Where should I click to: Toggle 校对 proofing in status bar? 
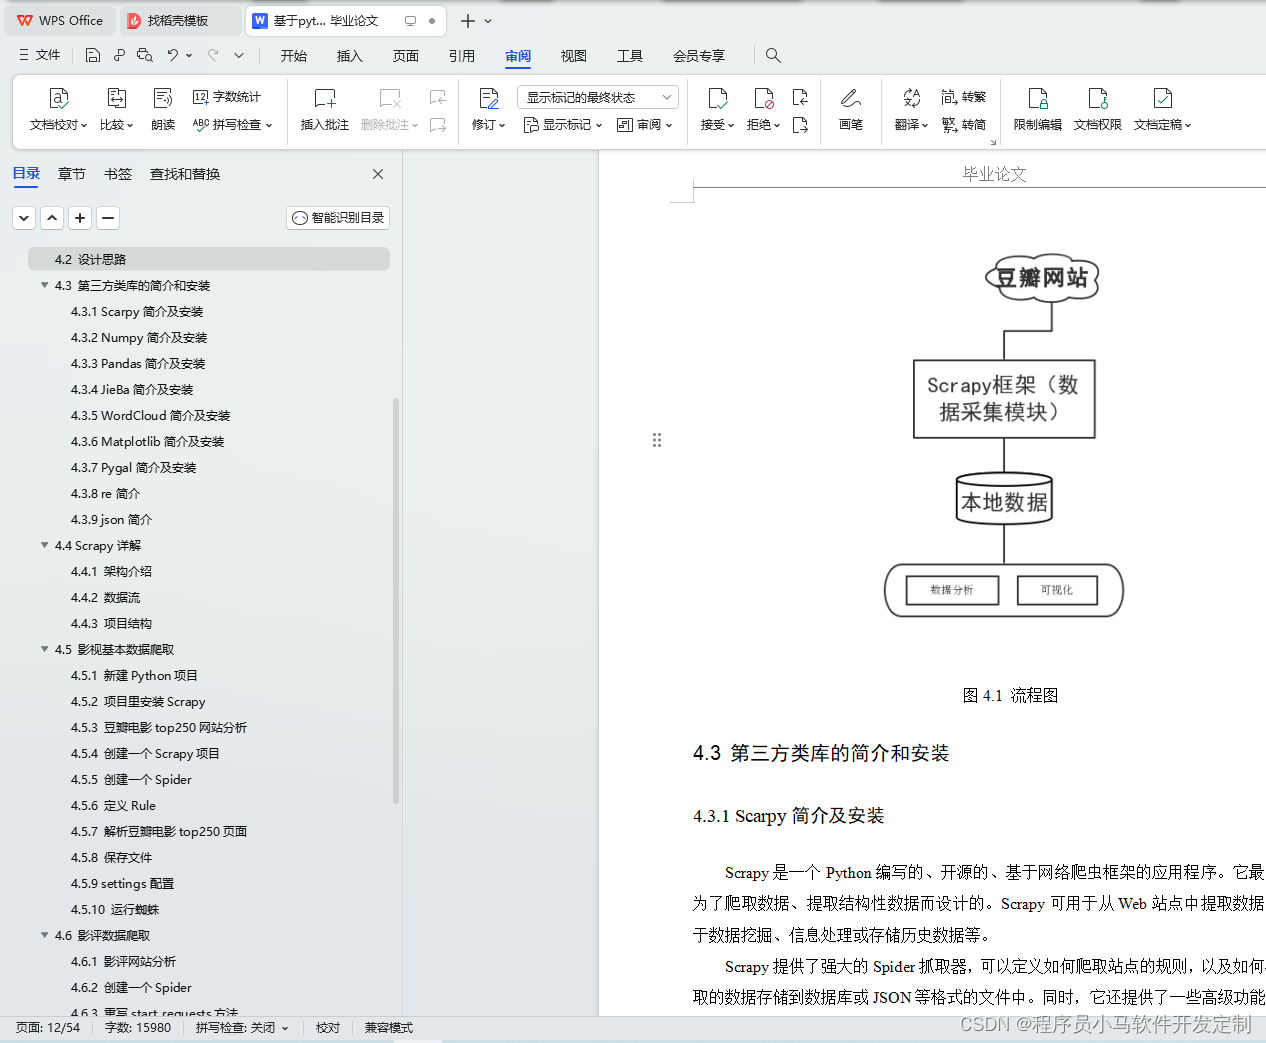(327, 1027)
